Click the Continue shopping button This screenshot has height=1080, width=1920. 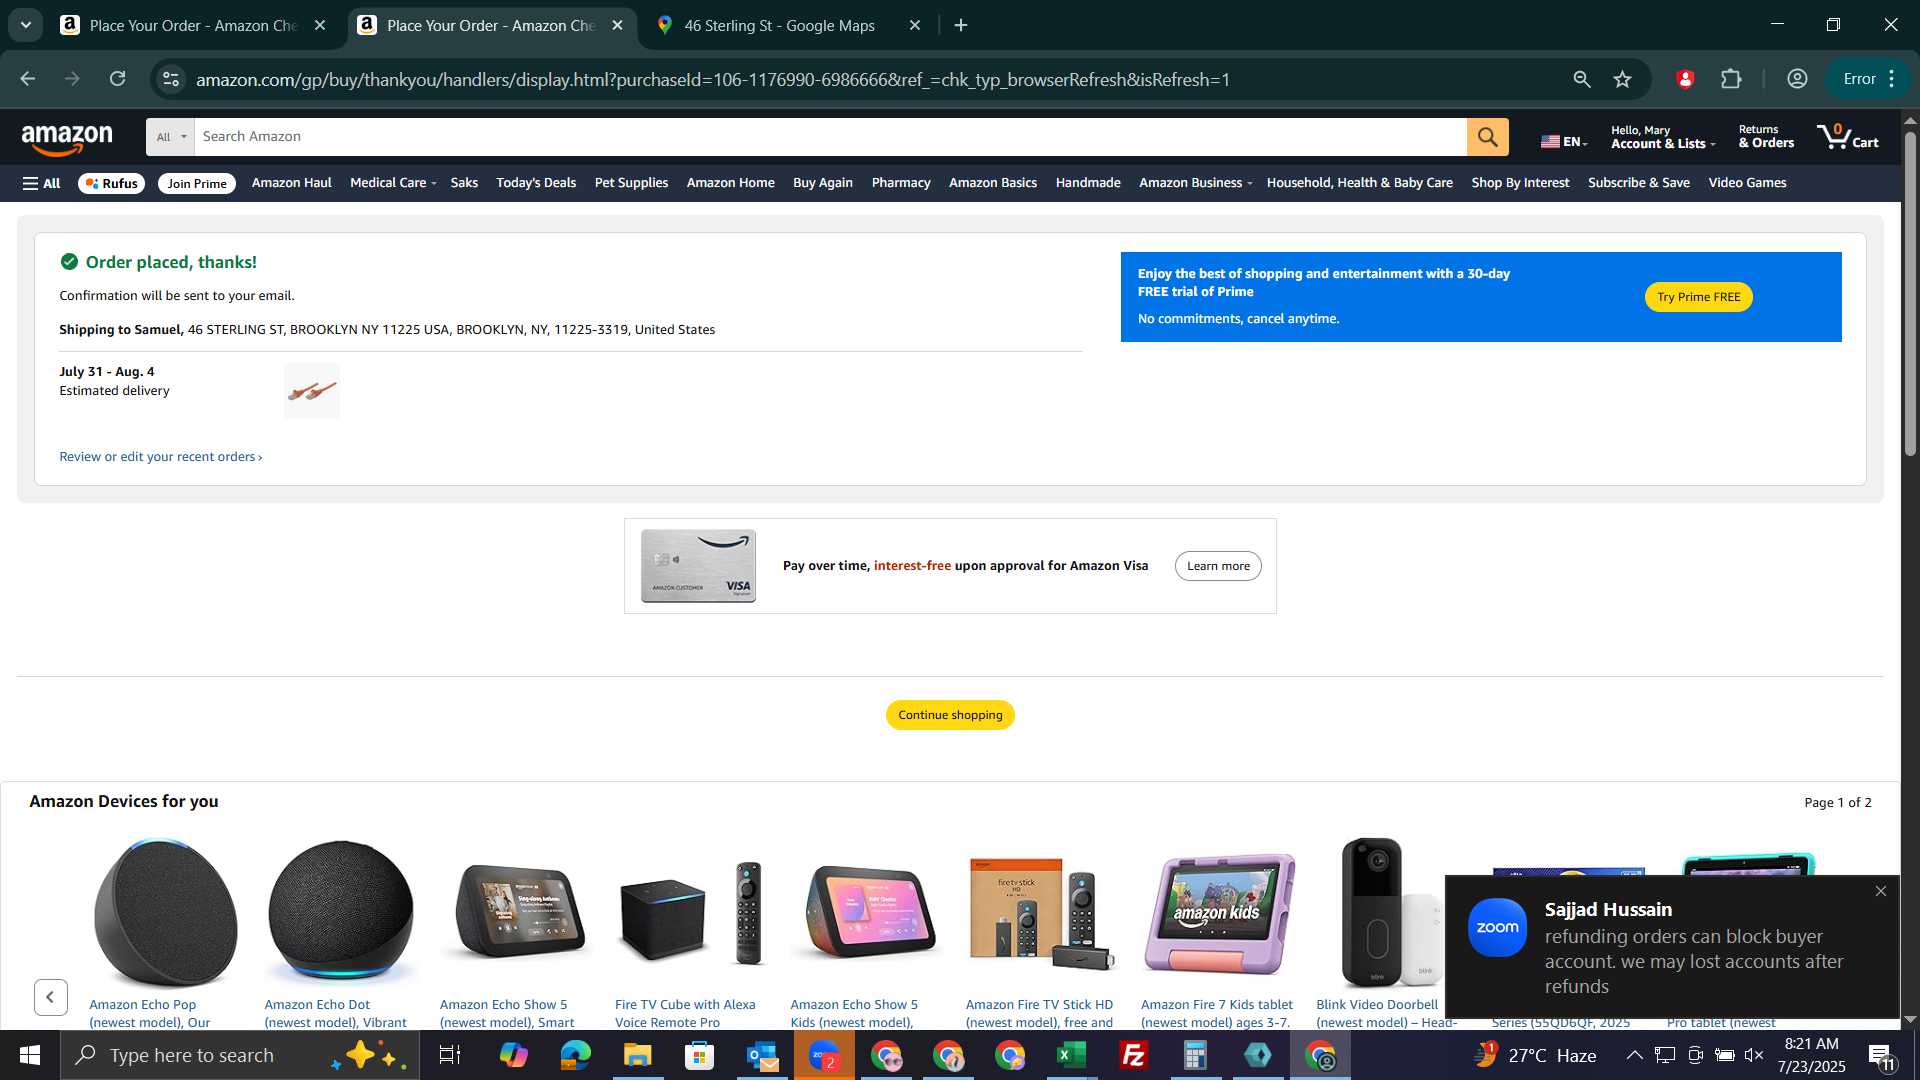coord(950,715)
